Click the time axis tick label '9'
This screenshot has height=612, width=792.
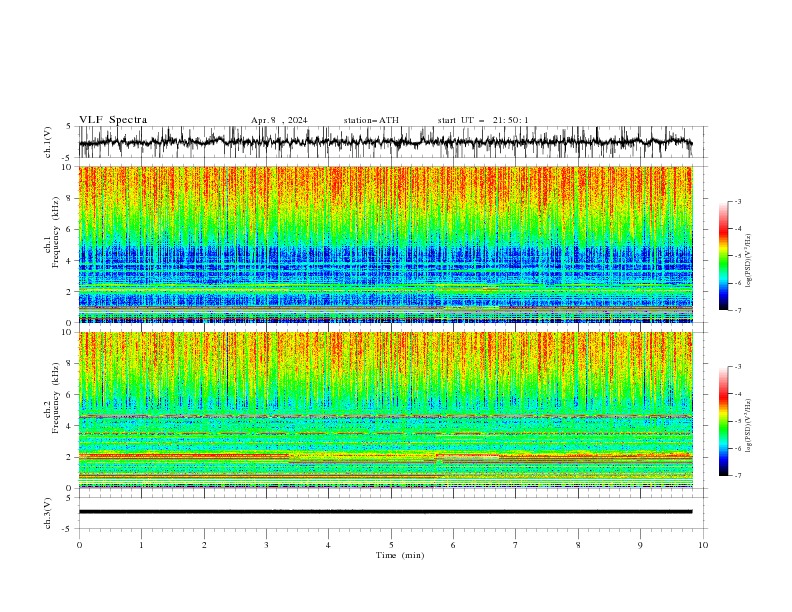(640, 545)
